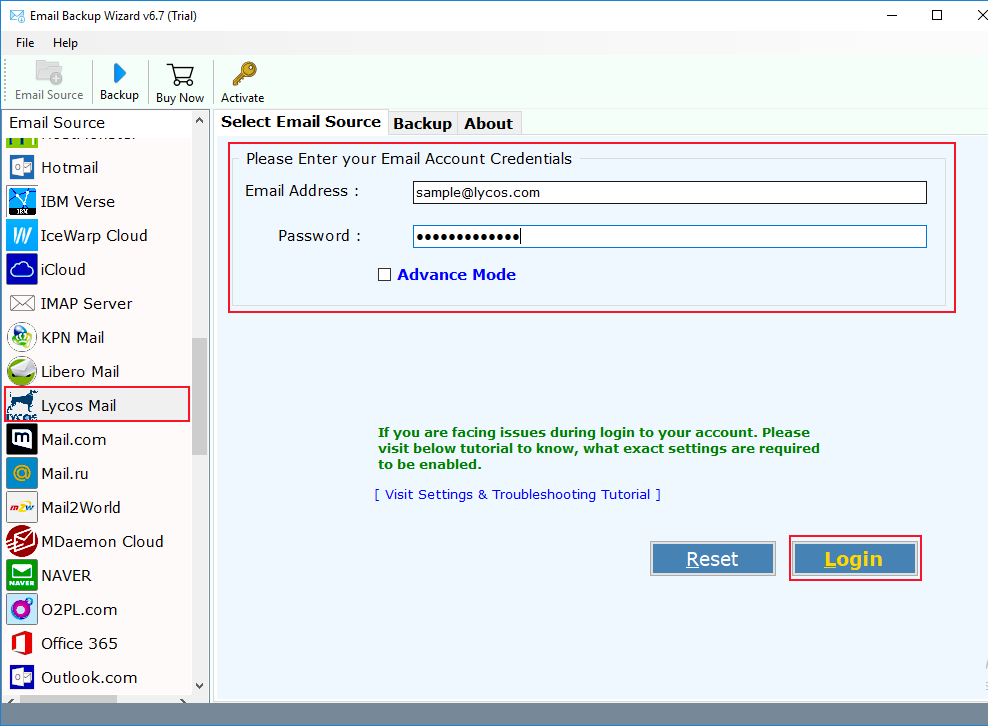The height and width of the screenshot is (726, 988).
Task: Click the Advance Mode label text
Action: point(457,275)
